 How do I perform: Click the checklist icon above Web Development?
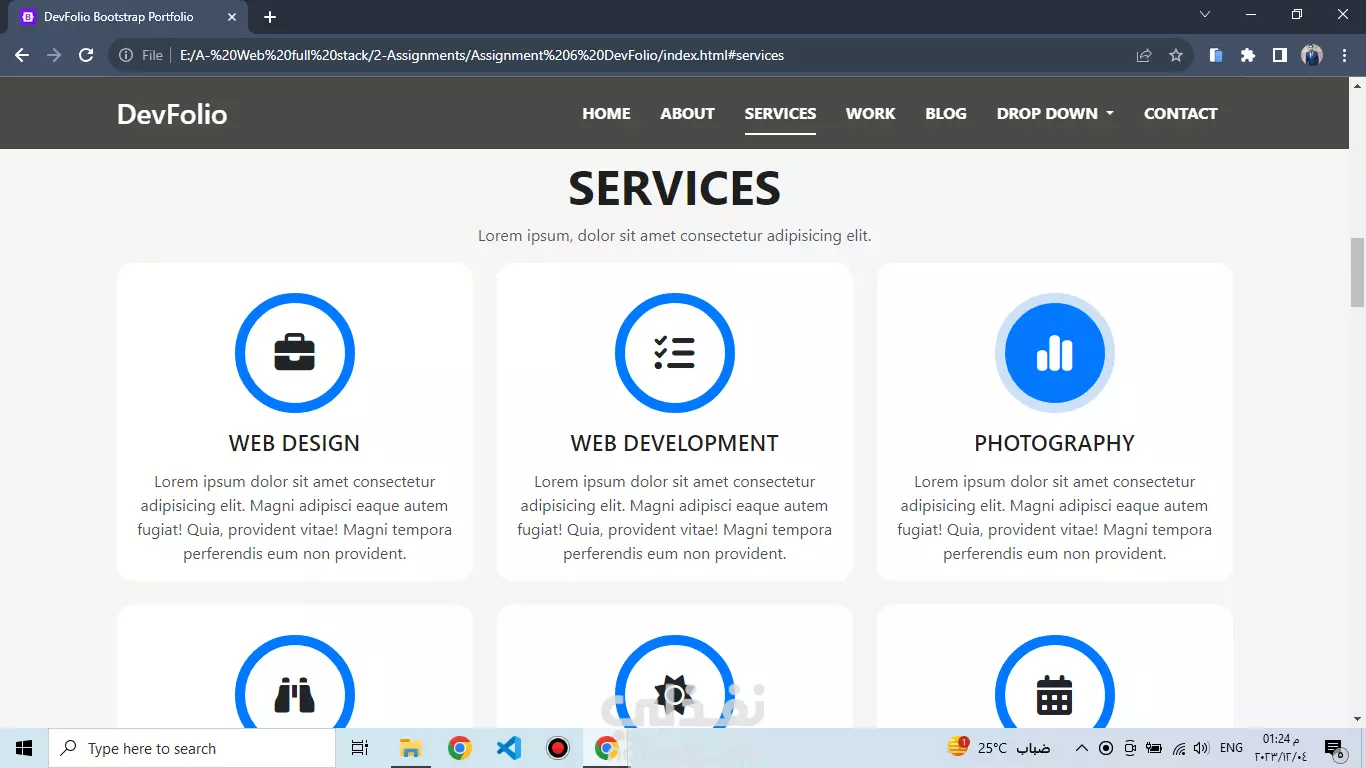(674, 353)
